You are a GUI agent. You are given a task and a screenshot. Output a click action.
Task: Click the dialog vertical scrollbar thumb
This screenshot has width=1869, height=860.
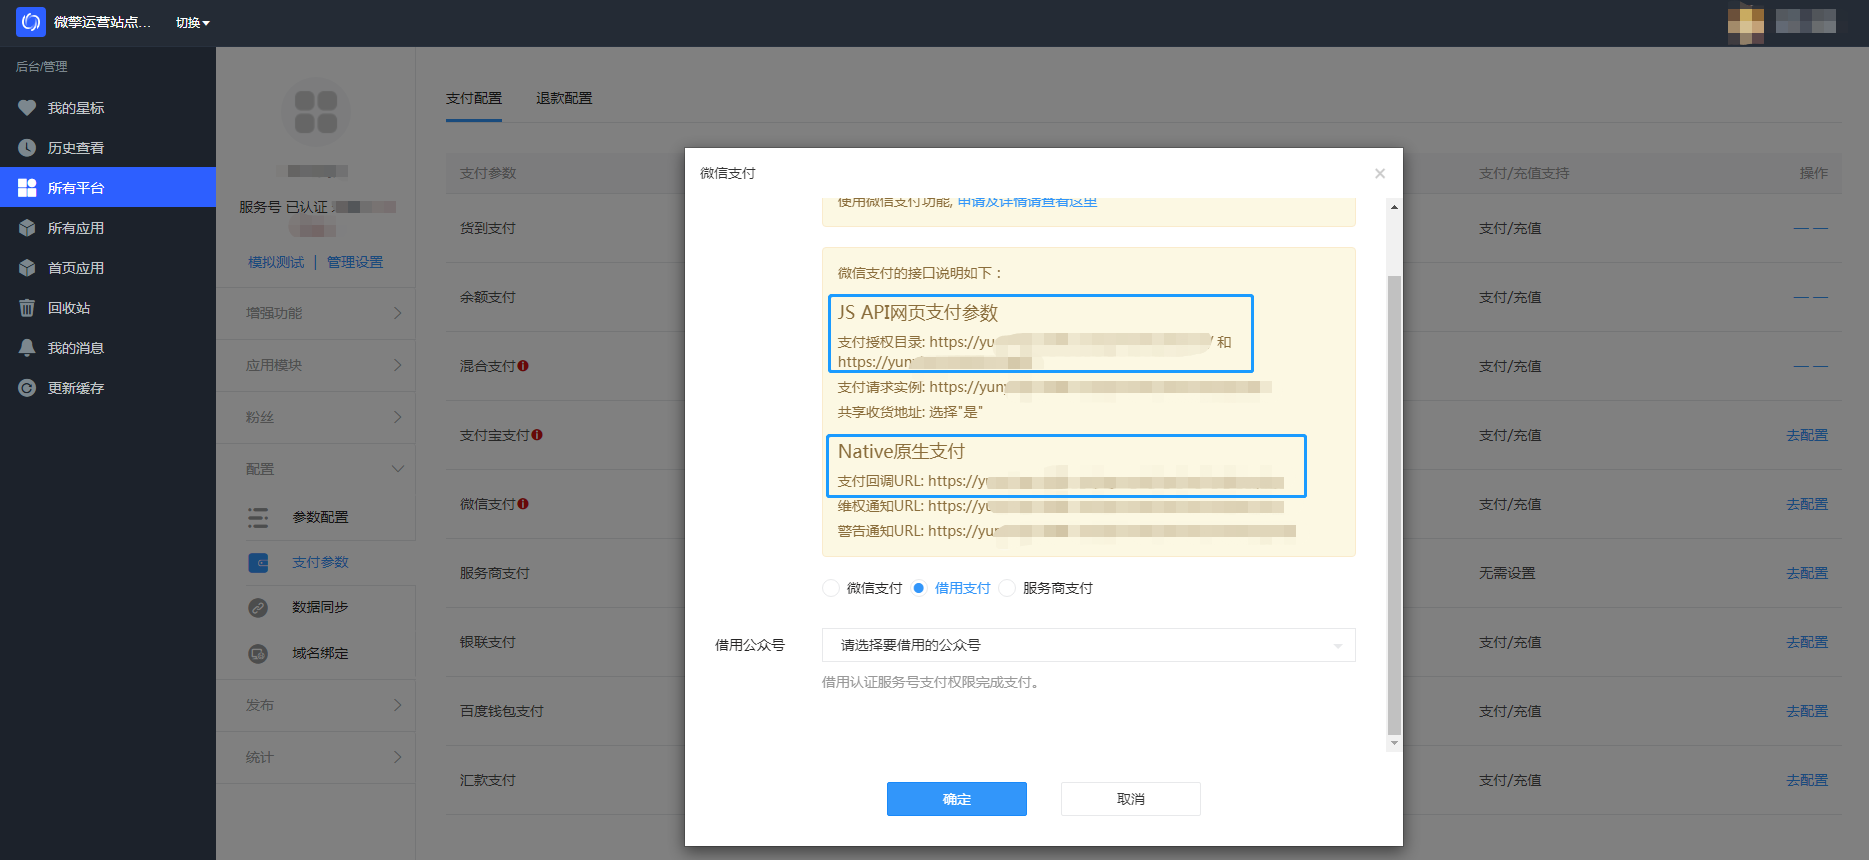(x=1394, y=505)
